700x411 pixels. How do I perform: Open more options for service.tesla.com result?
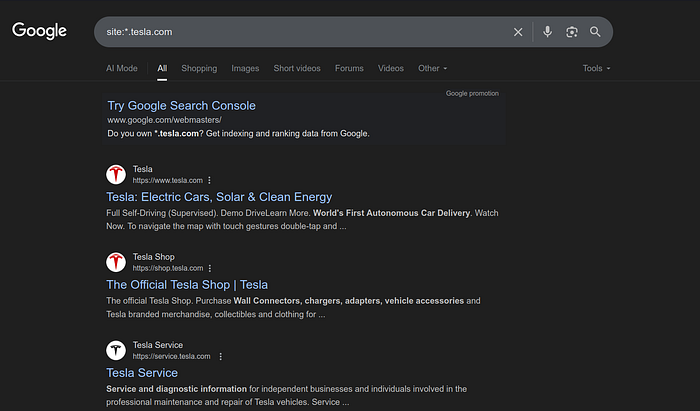[220, 356]
